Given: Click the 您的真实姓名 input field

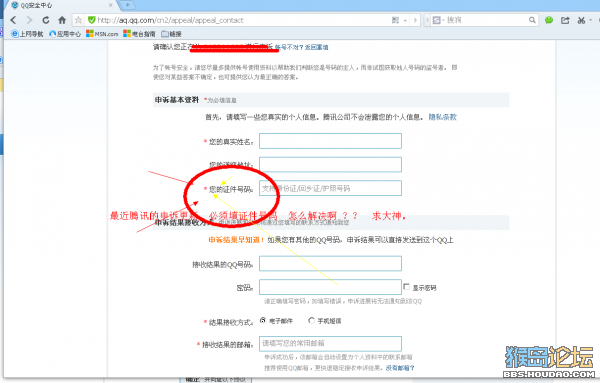Looking at the screenshot, I should coord(330,141).
